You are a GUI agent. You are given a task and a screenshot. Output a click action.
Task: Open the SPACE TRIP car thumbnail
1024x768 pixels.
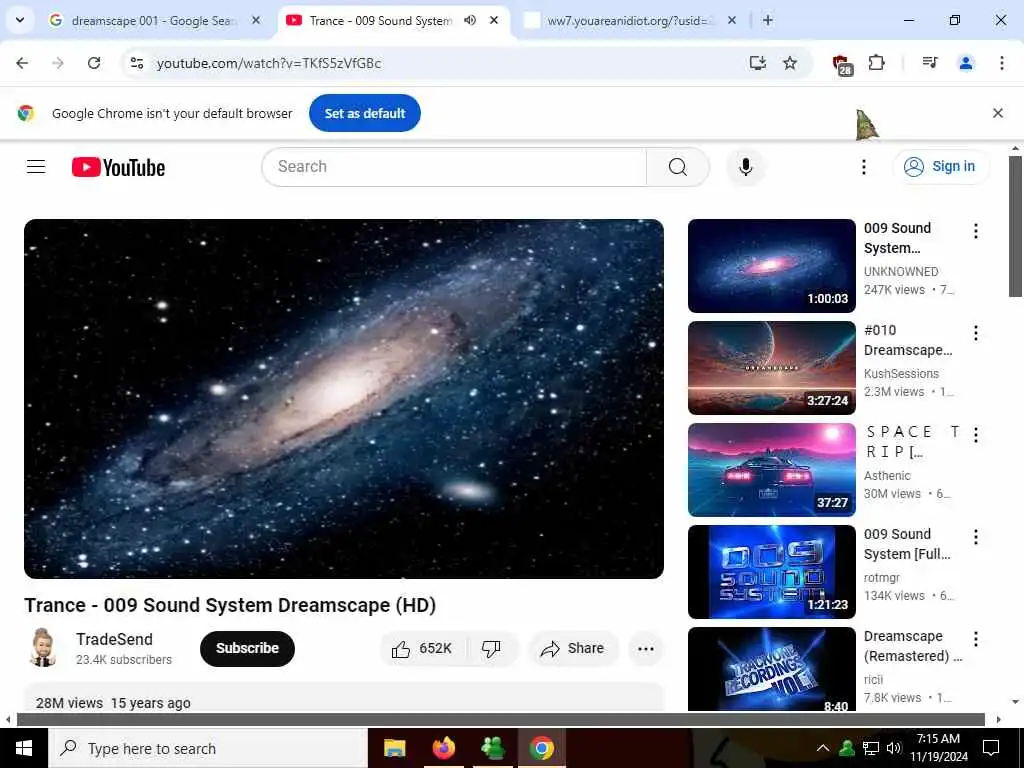pyautogui.click(x=771, y=470)
